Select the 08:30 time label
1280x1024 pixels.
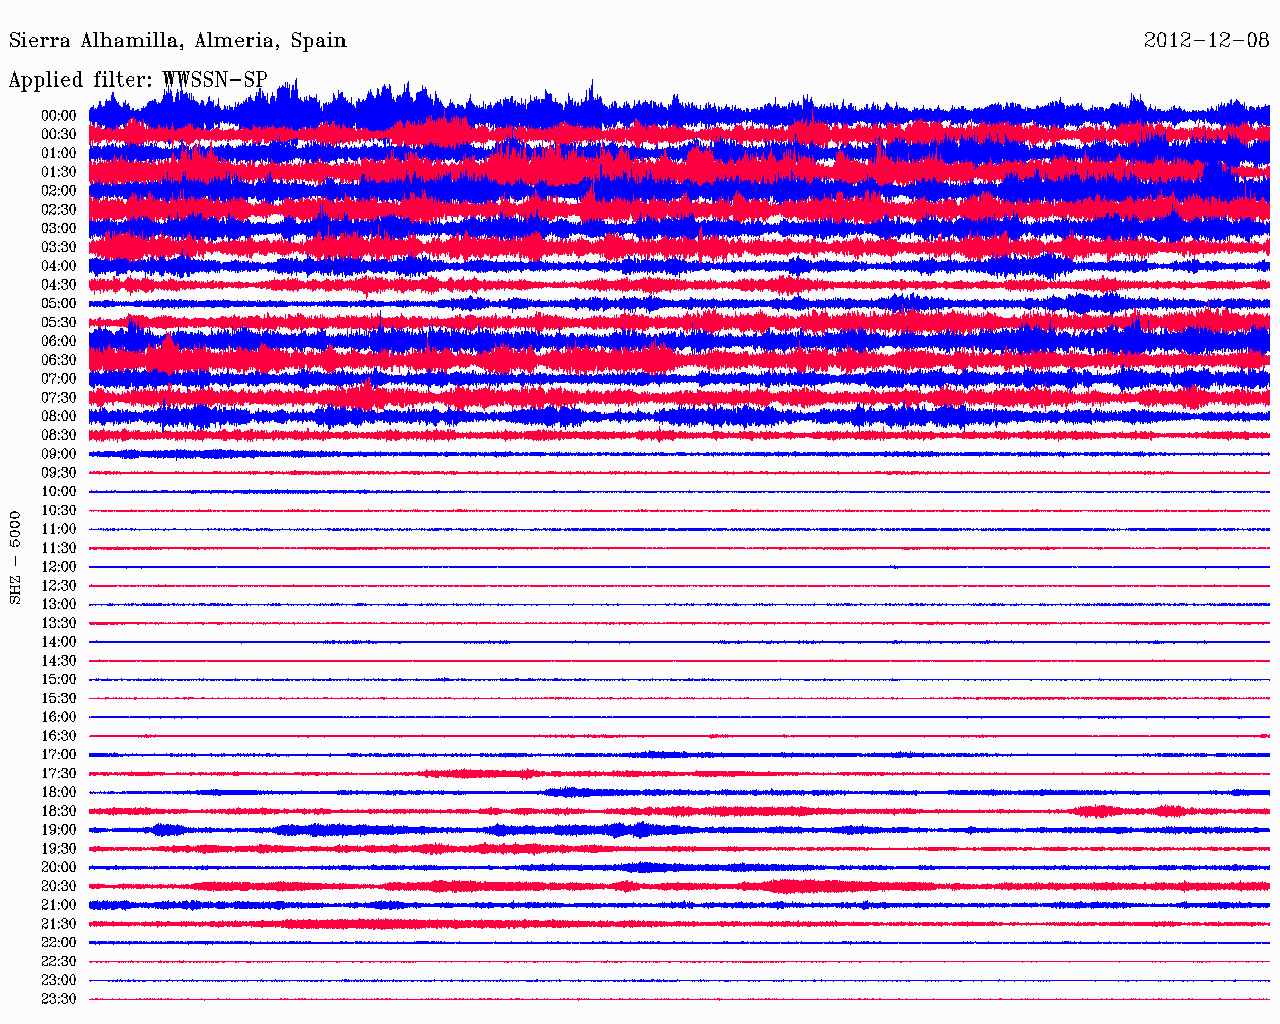59,436
